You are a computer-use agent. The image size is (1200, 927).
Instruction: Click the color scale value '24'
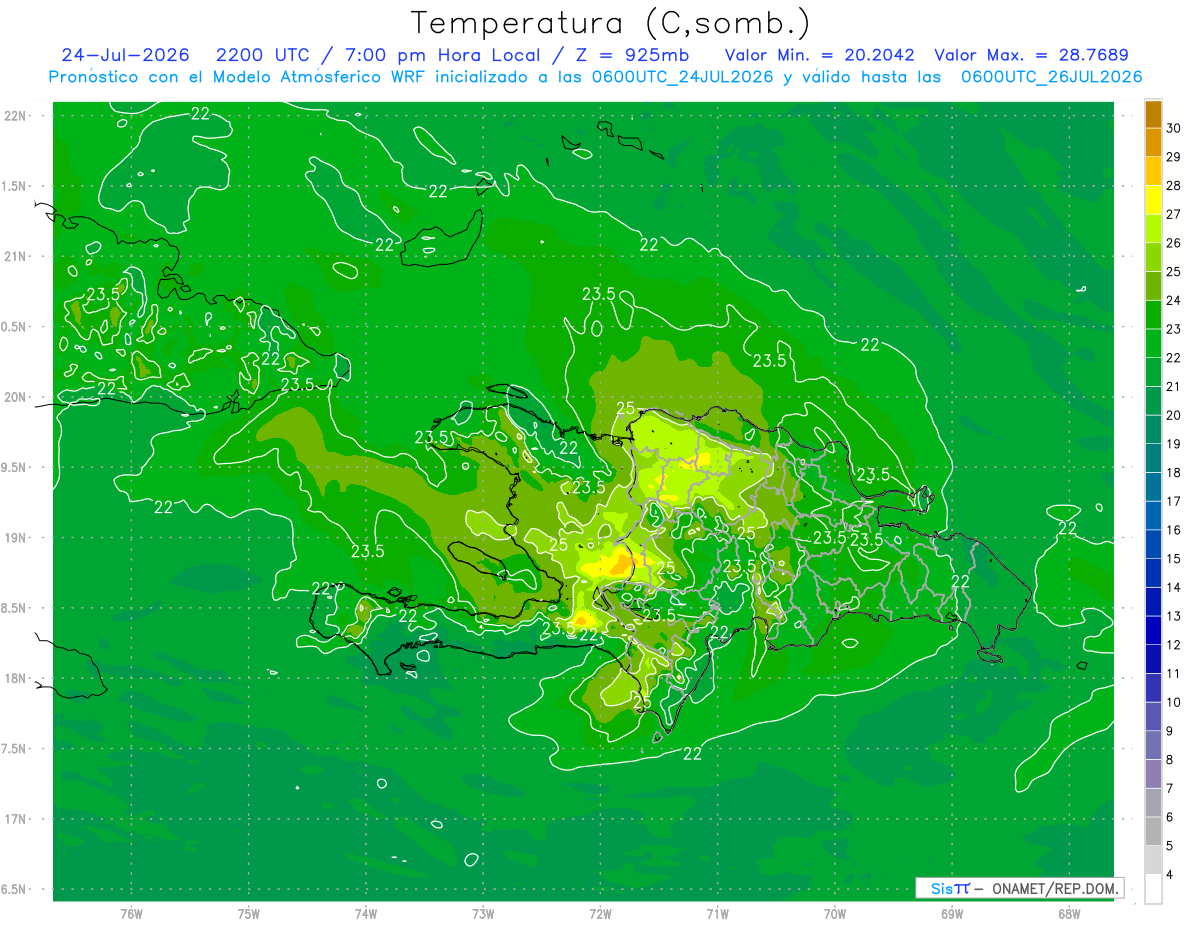1173,301
